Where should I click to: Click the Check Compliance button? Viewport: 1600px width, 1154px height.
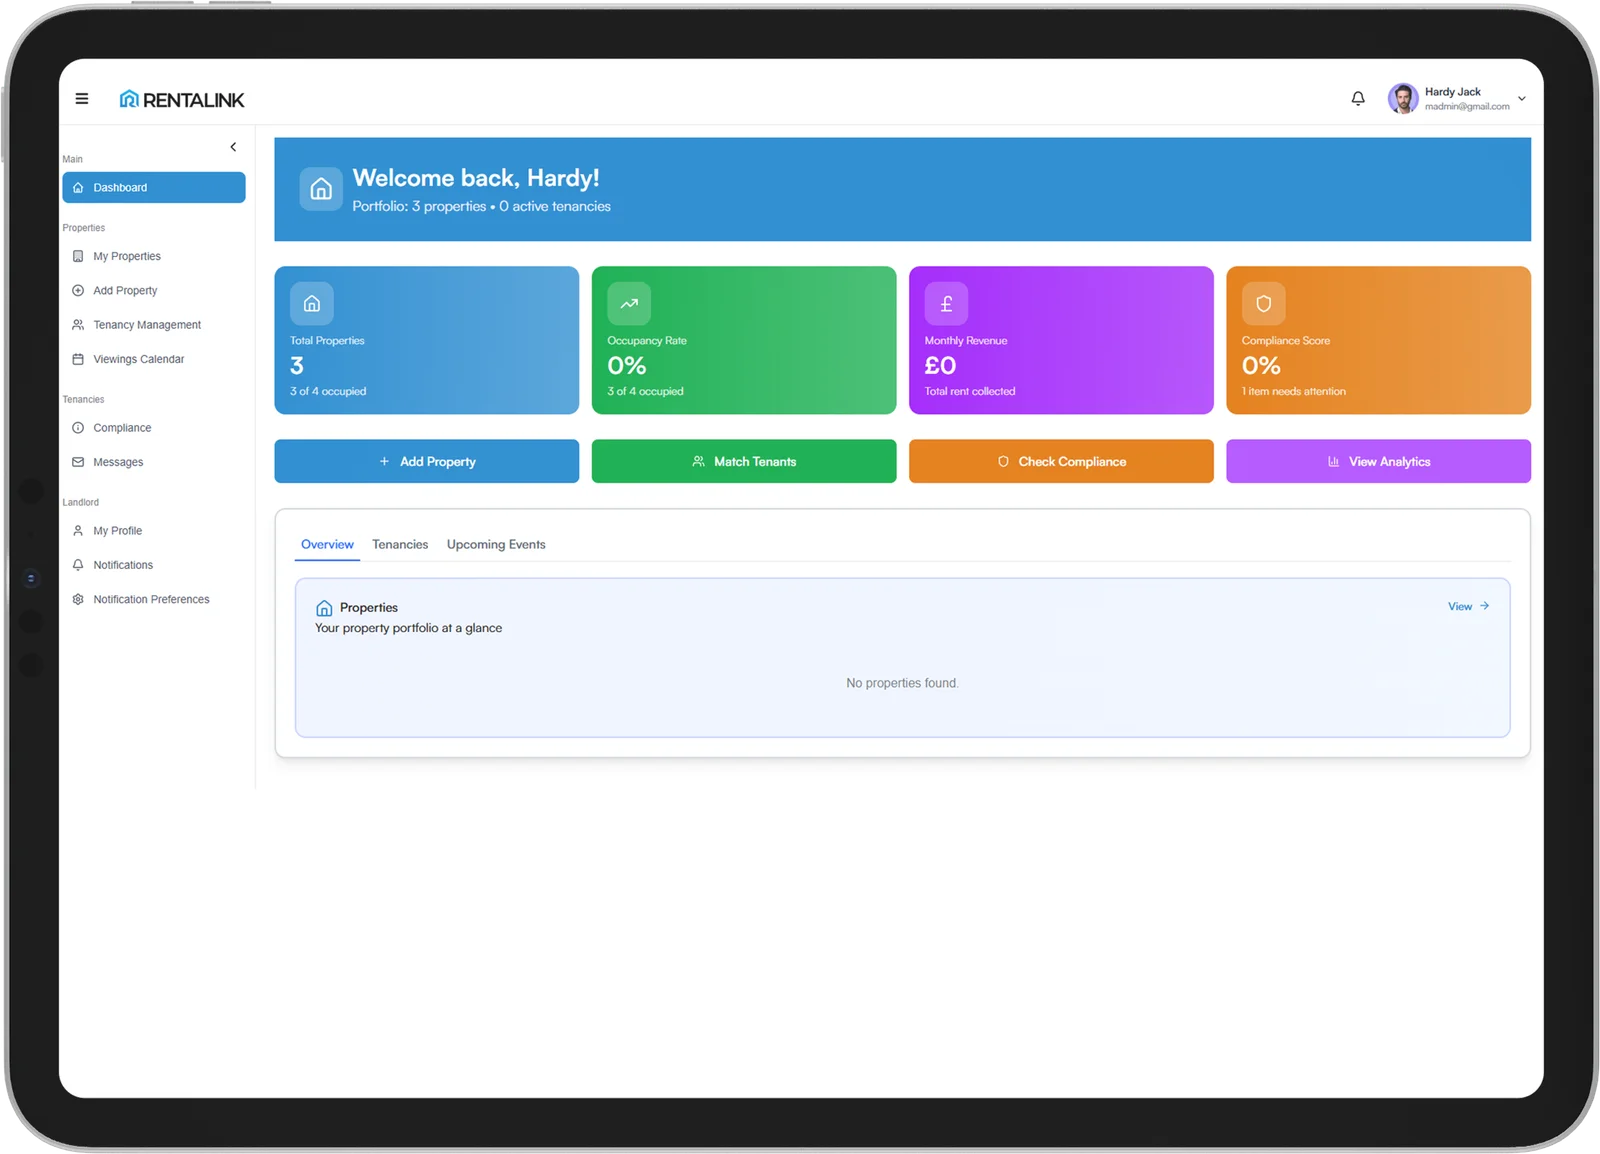coord(1061,462)
